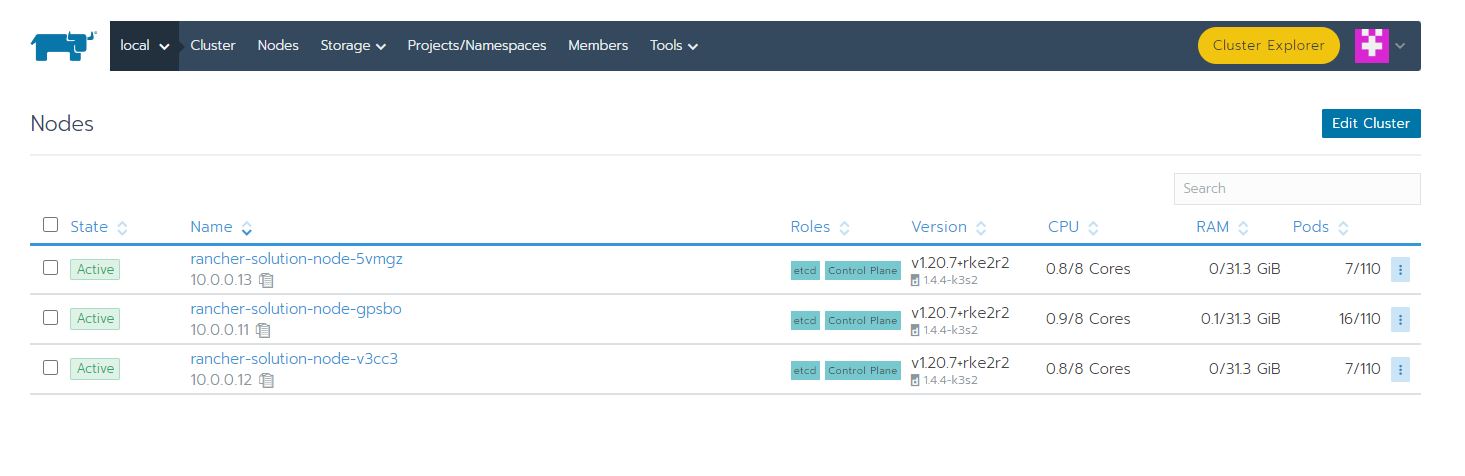Image resolution: width=1465 pixels, height=476 pixels.
Task: Expand the Storage dropdown menu
Action: tap(353, 46)
